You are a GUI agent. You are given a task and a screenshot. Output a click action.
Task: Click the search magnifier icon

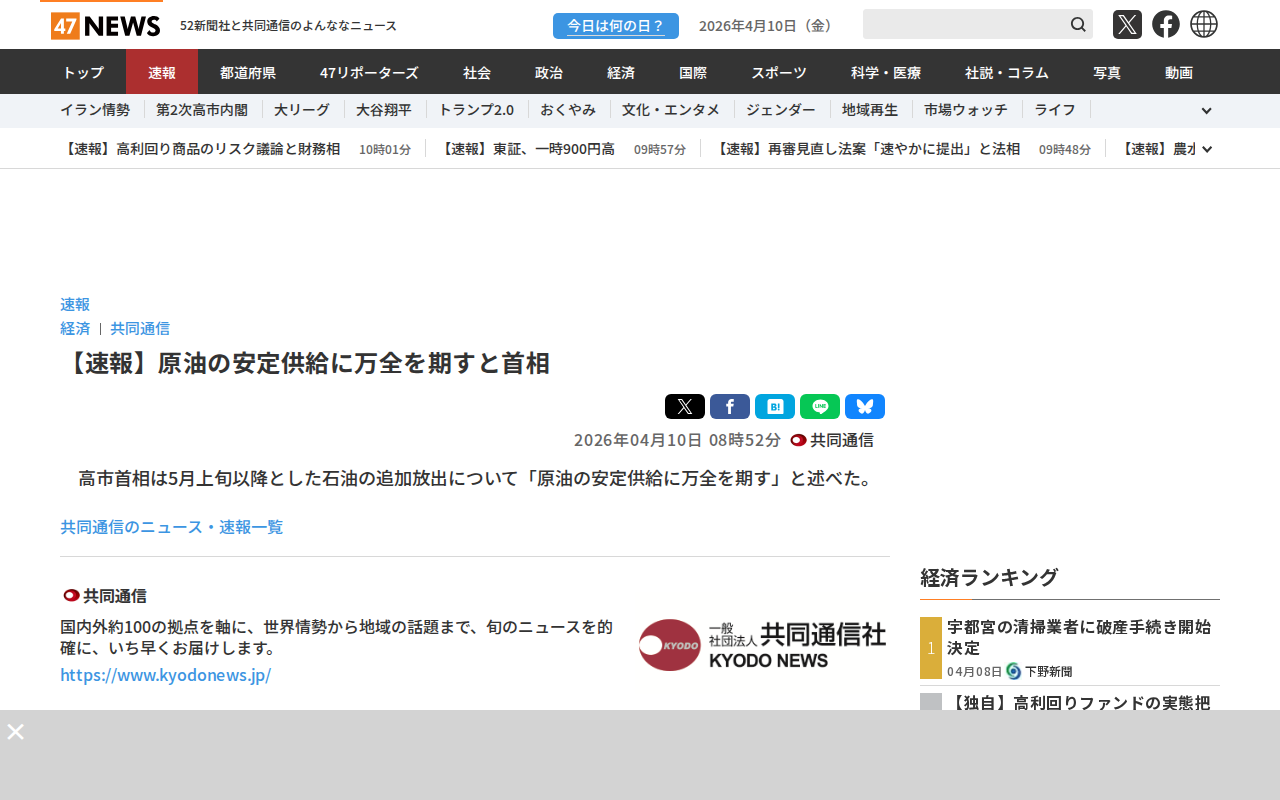tap(1078, 24)
